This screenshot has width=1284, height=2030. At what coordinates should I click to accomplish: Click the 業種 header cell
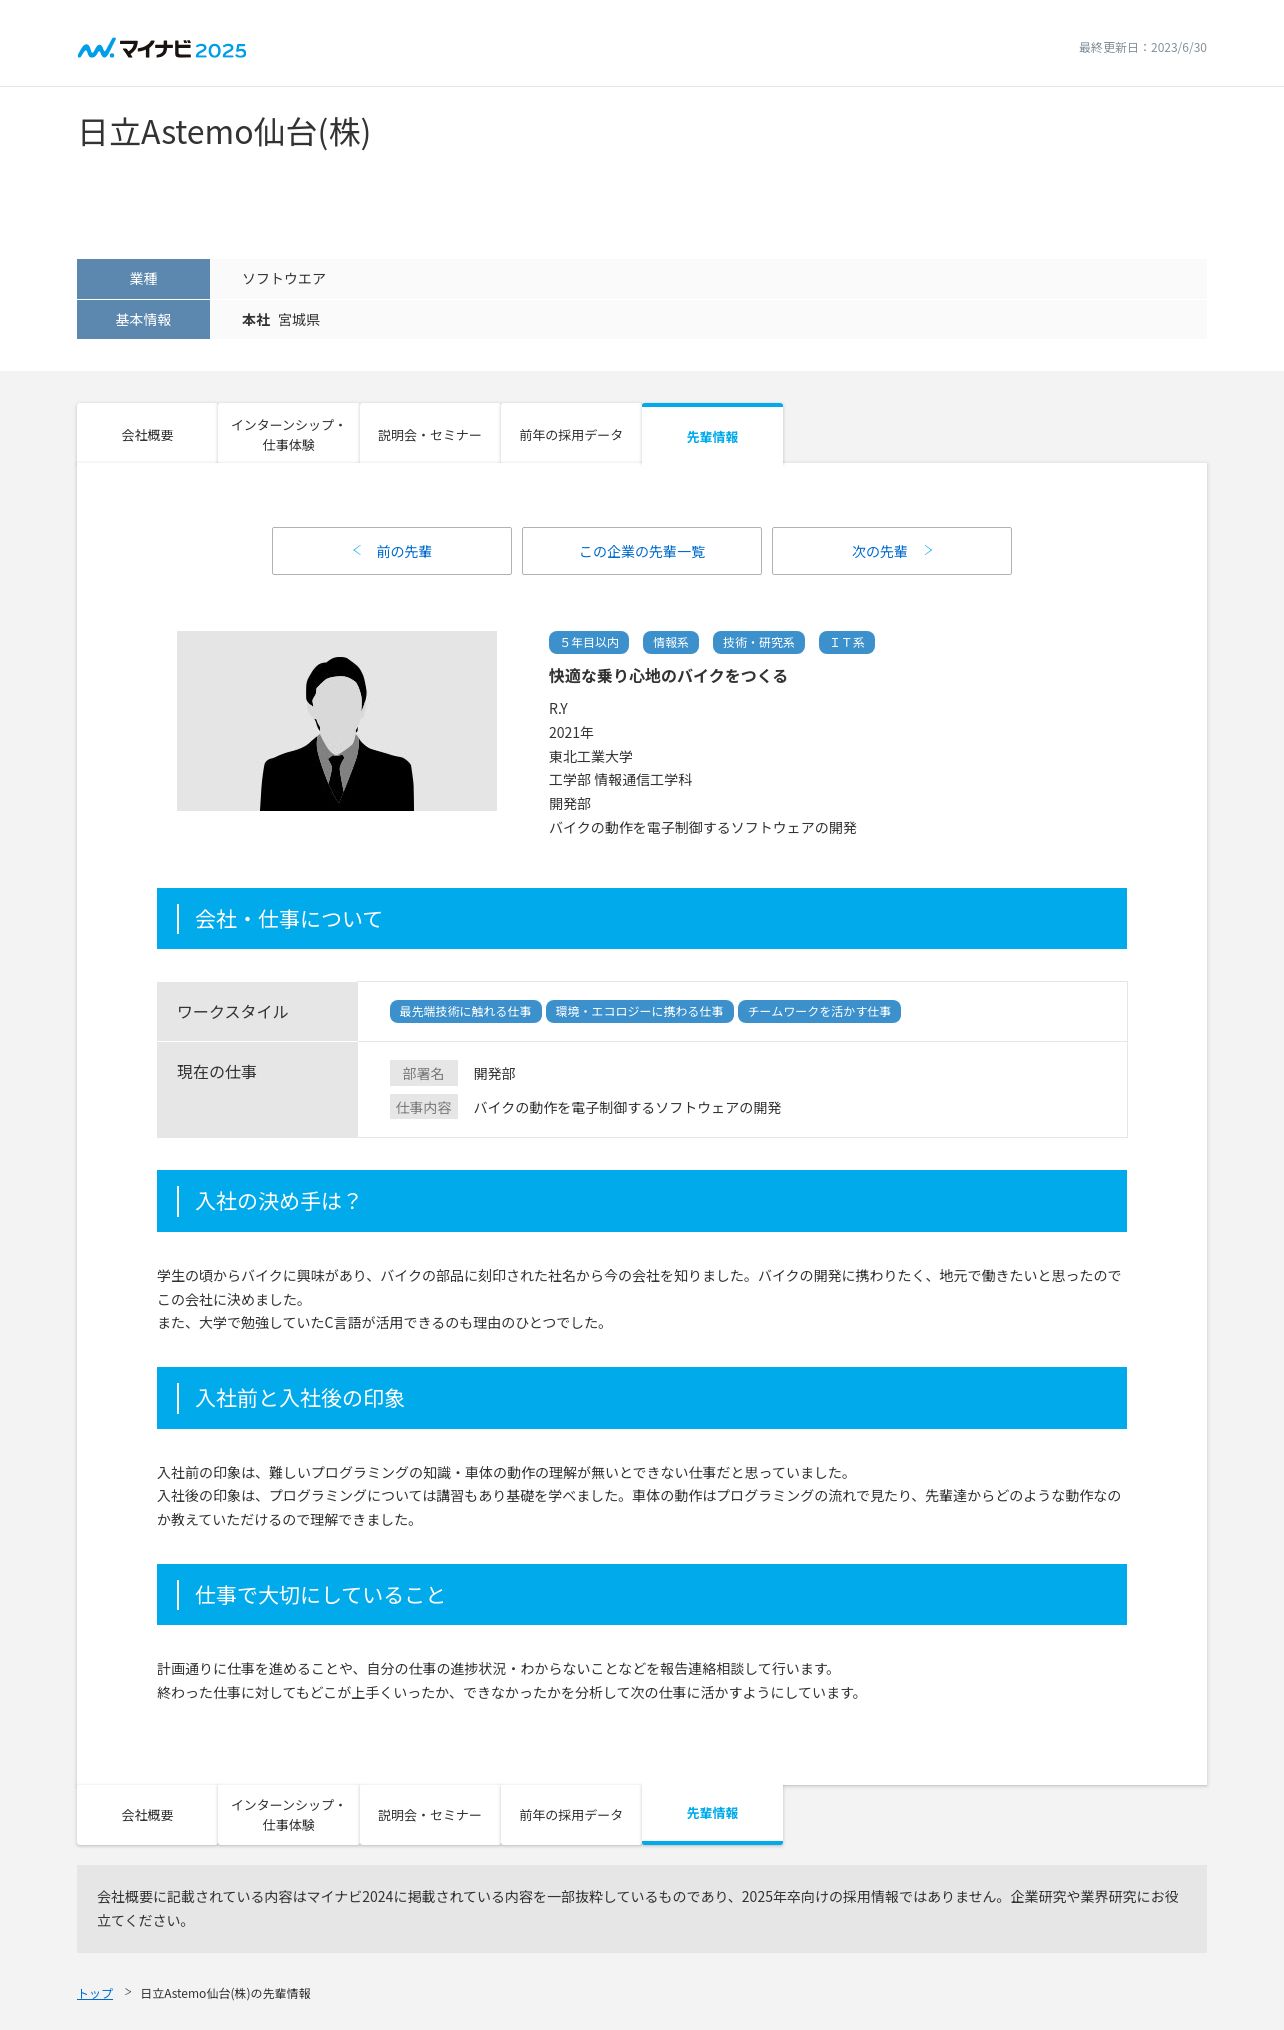pyautogui.click(x=143, y=279)
